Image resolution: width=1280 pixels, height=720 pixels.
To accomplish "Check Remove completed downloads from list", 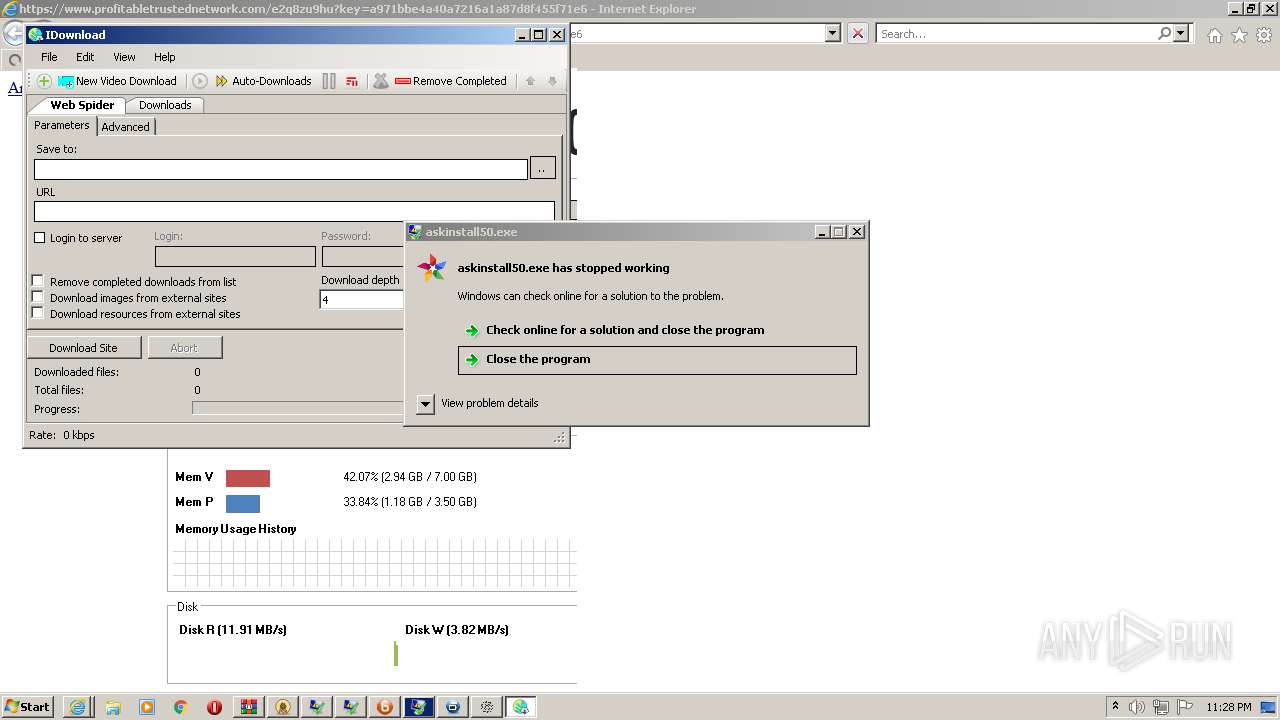I will [x=38, y=281].
